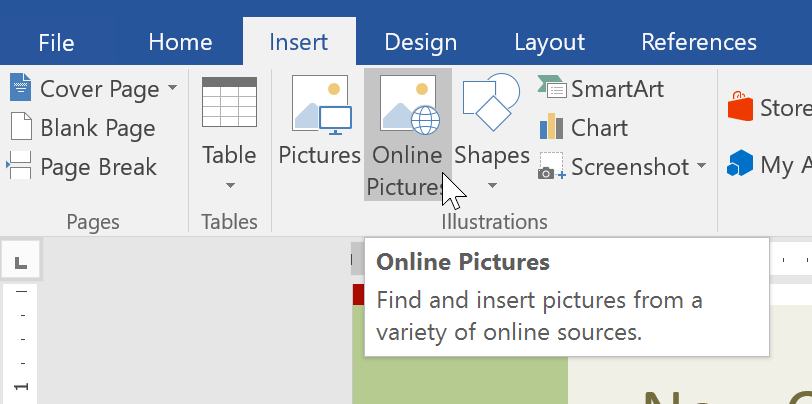Switch to the Home tab
The image size is (812, 404).
click(180, 42)
